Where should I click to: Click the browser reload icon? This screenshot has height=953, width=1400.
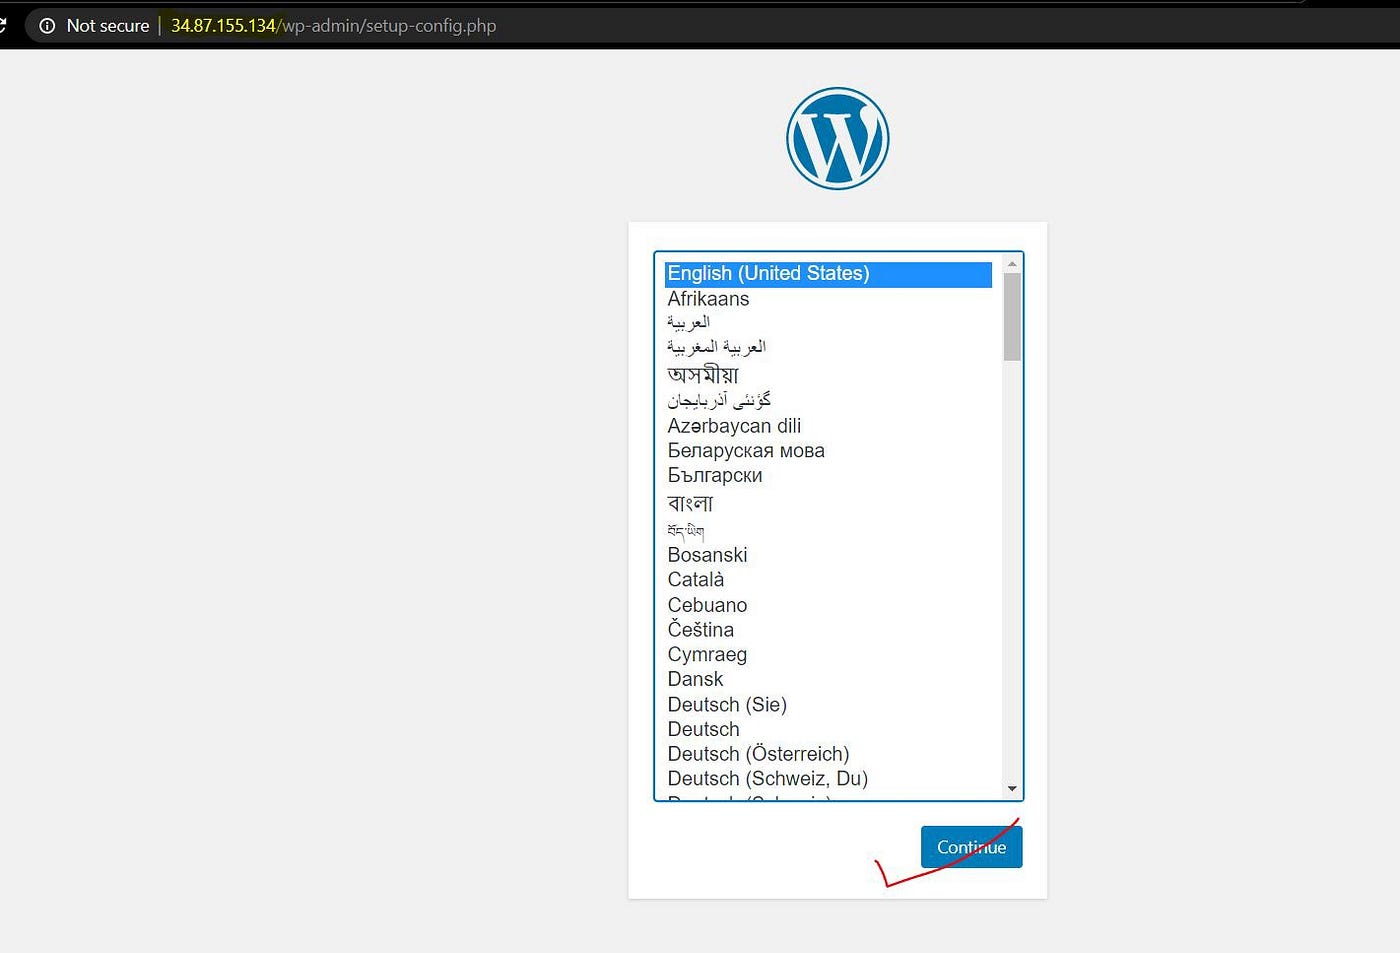(x=3, y=25)
